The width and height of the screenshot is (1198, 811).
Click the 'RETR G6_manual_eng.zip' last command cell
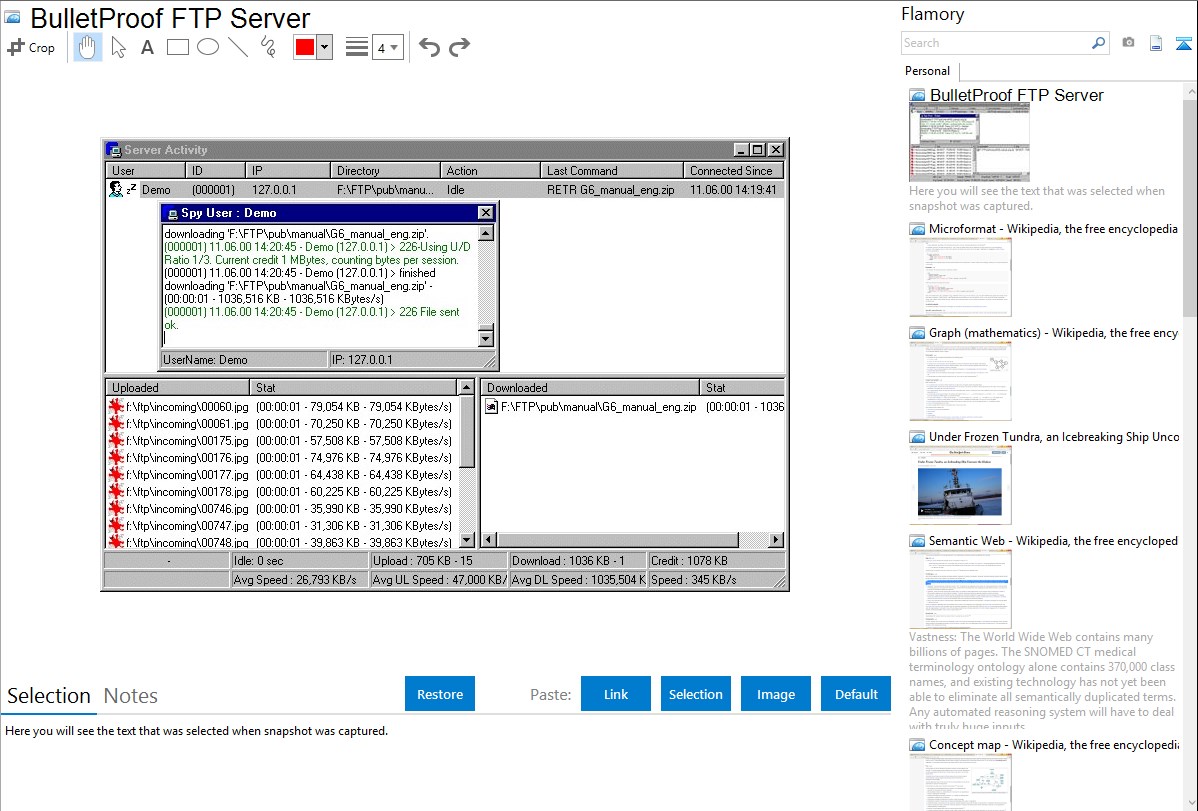pos(610,190)
